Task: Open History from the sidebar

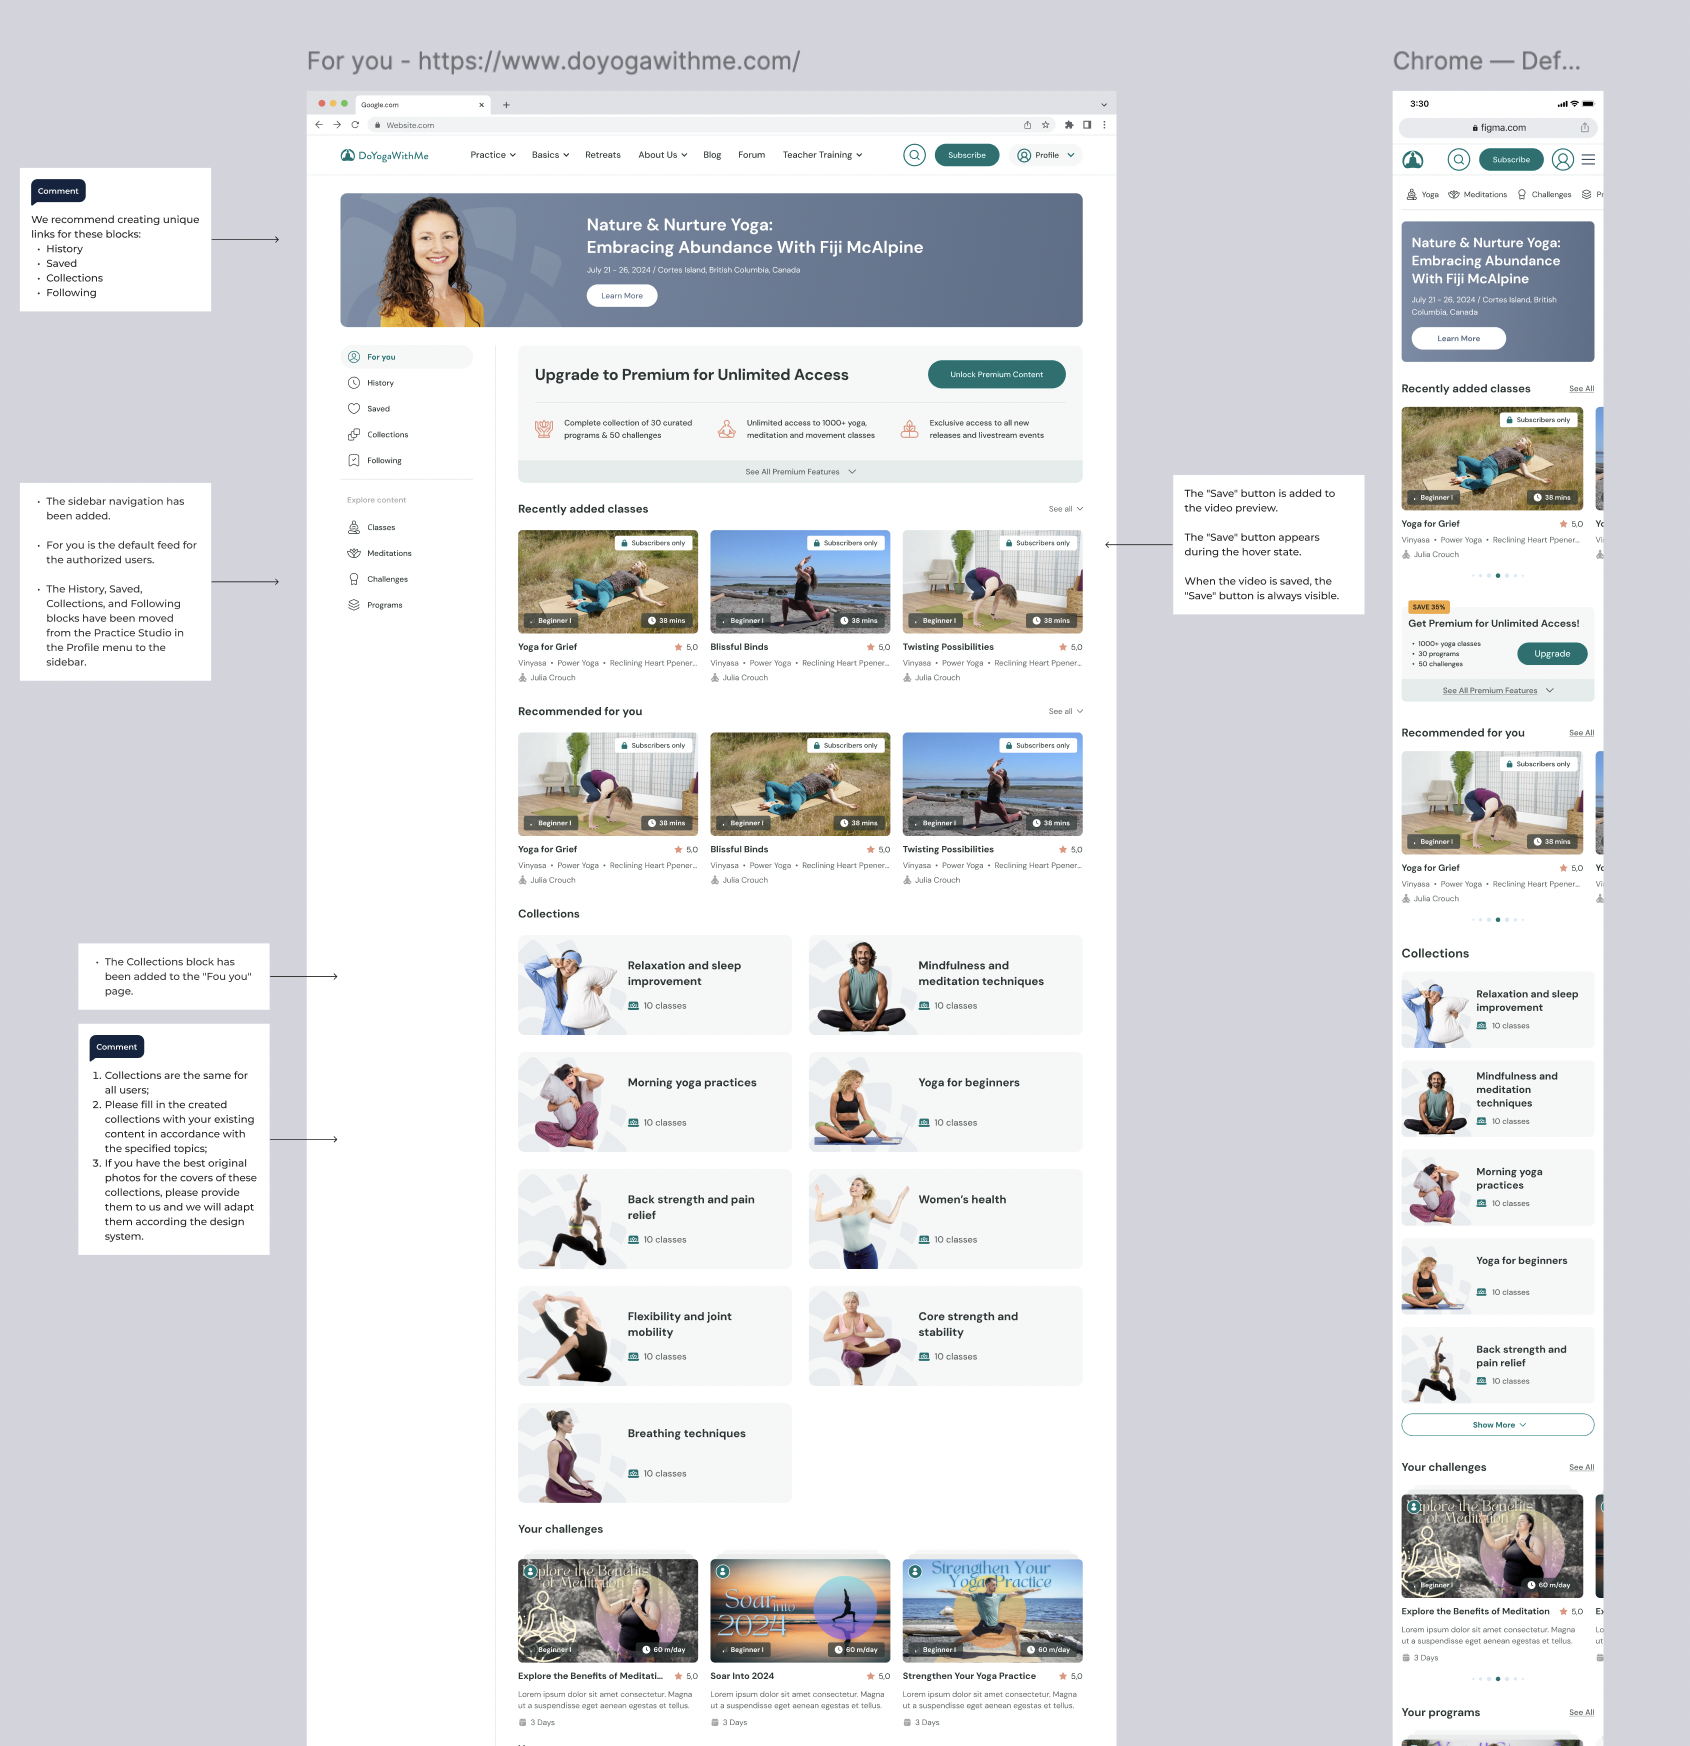Action: 380,383
